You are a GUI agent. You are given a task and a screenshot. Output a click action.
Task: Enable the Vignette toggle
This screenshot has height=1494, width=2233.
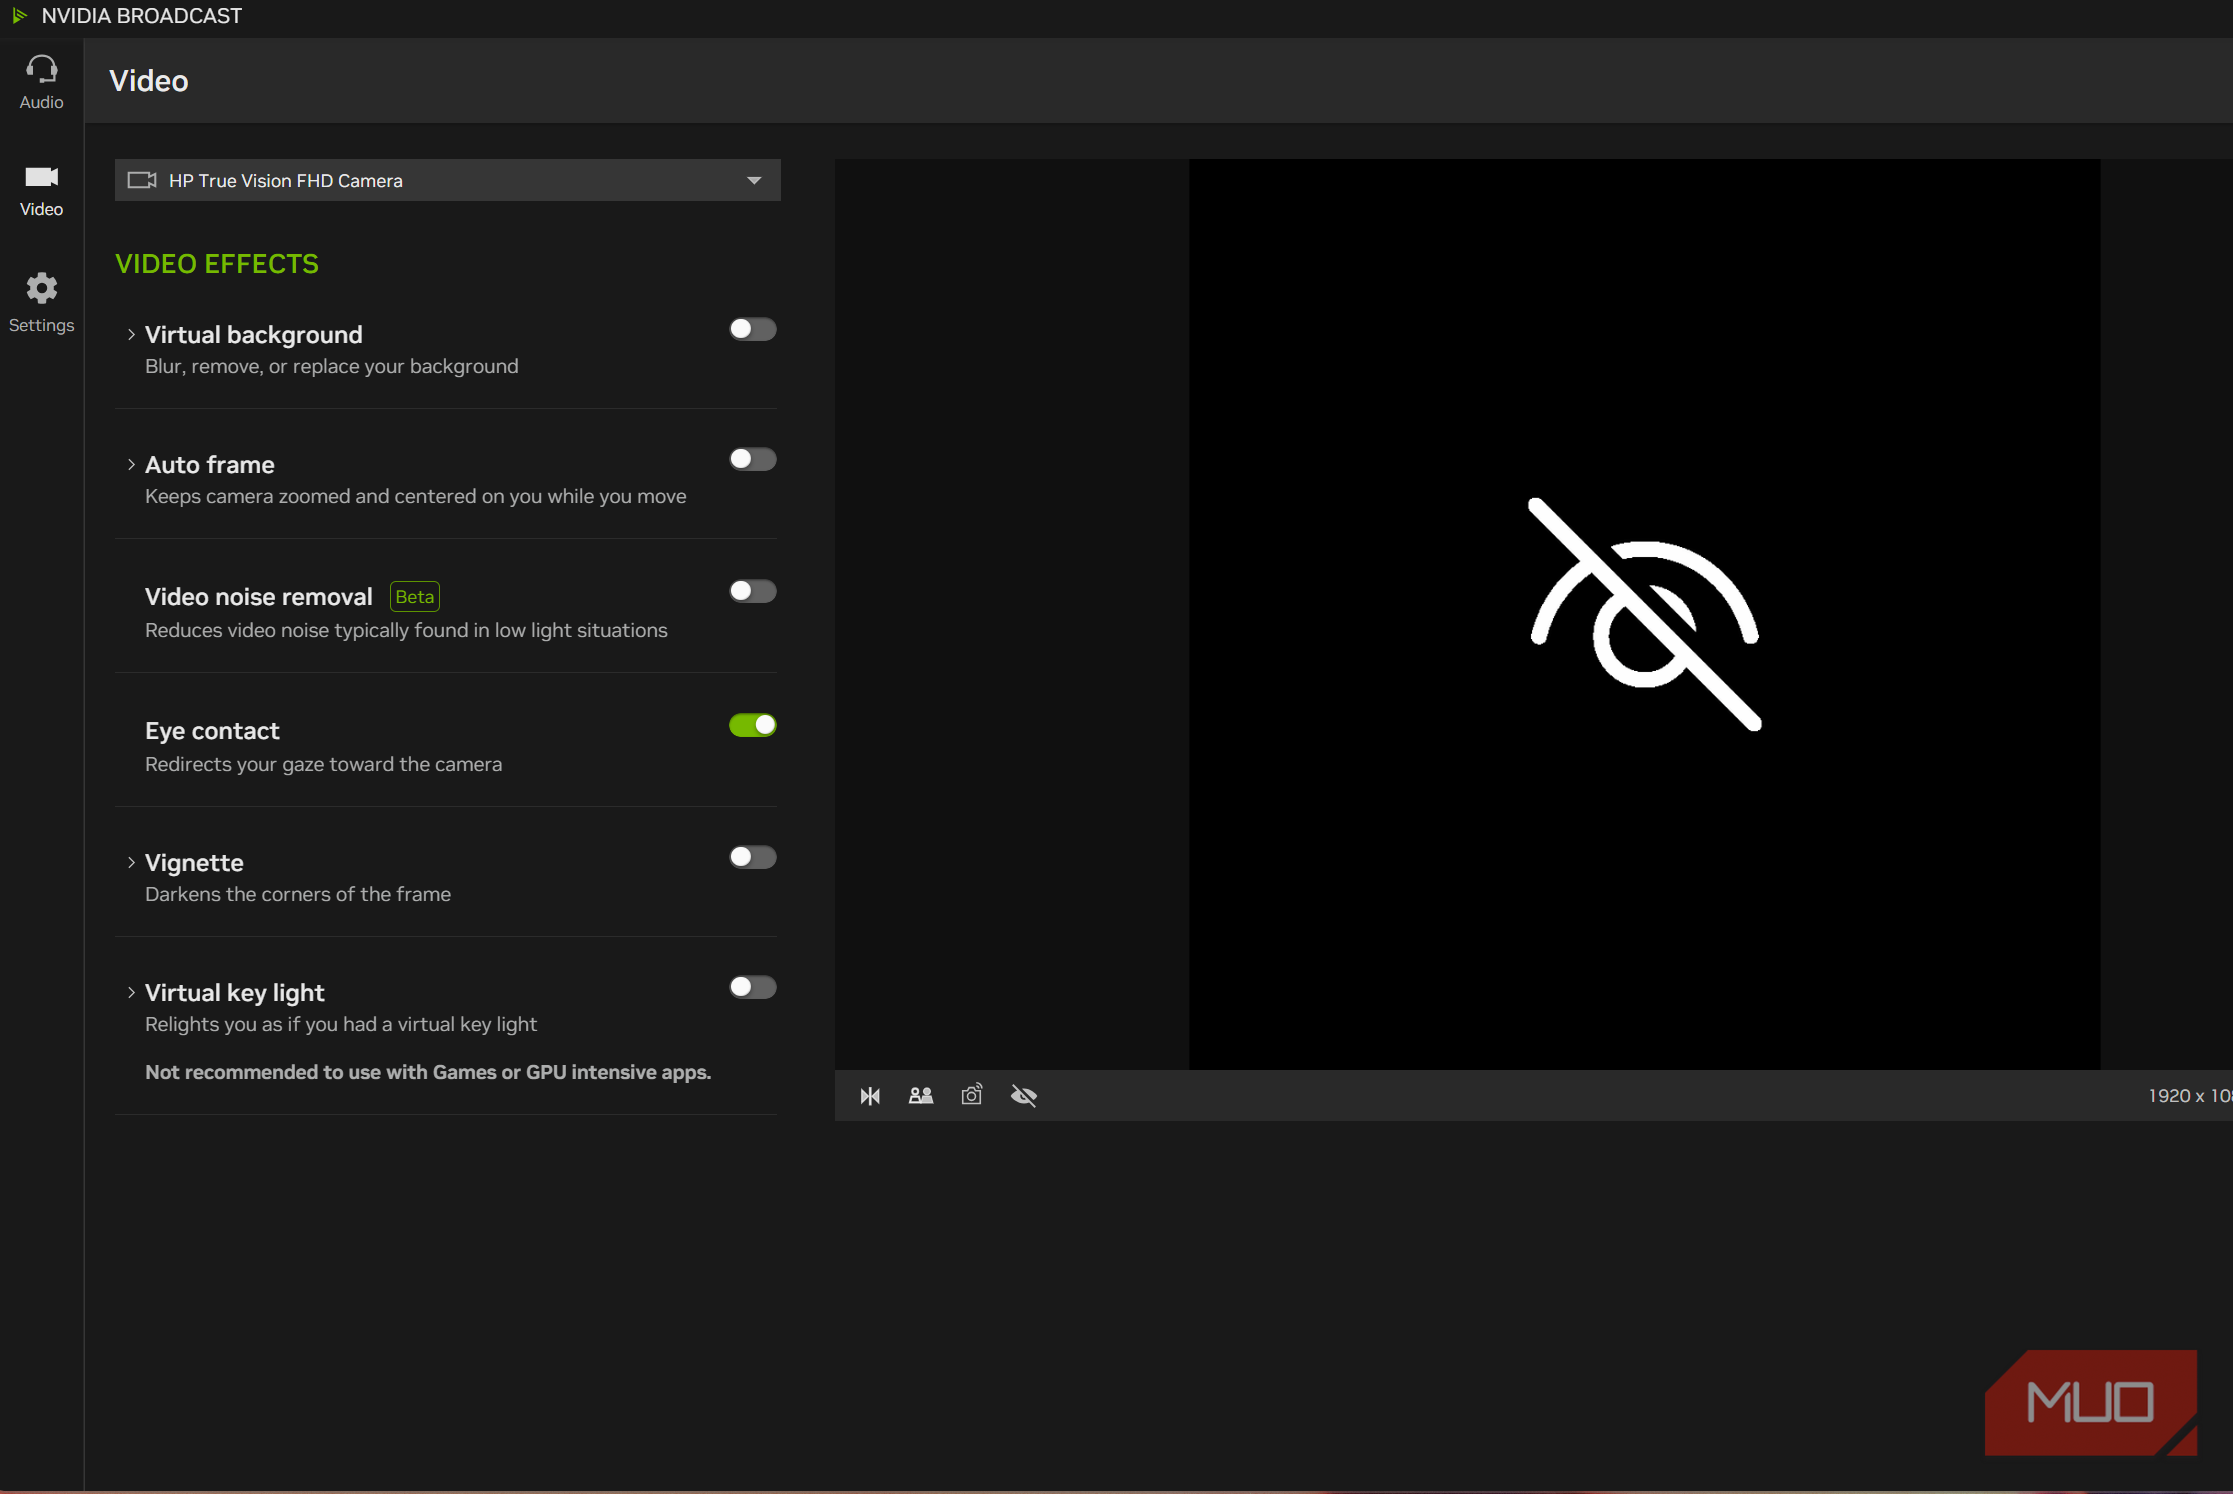(752, 857)
